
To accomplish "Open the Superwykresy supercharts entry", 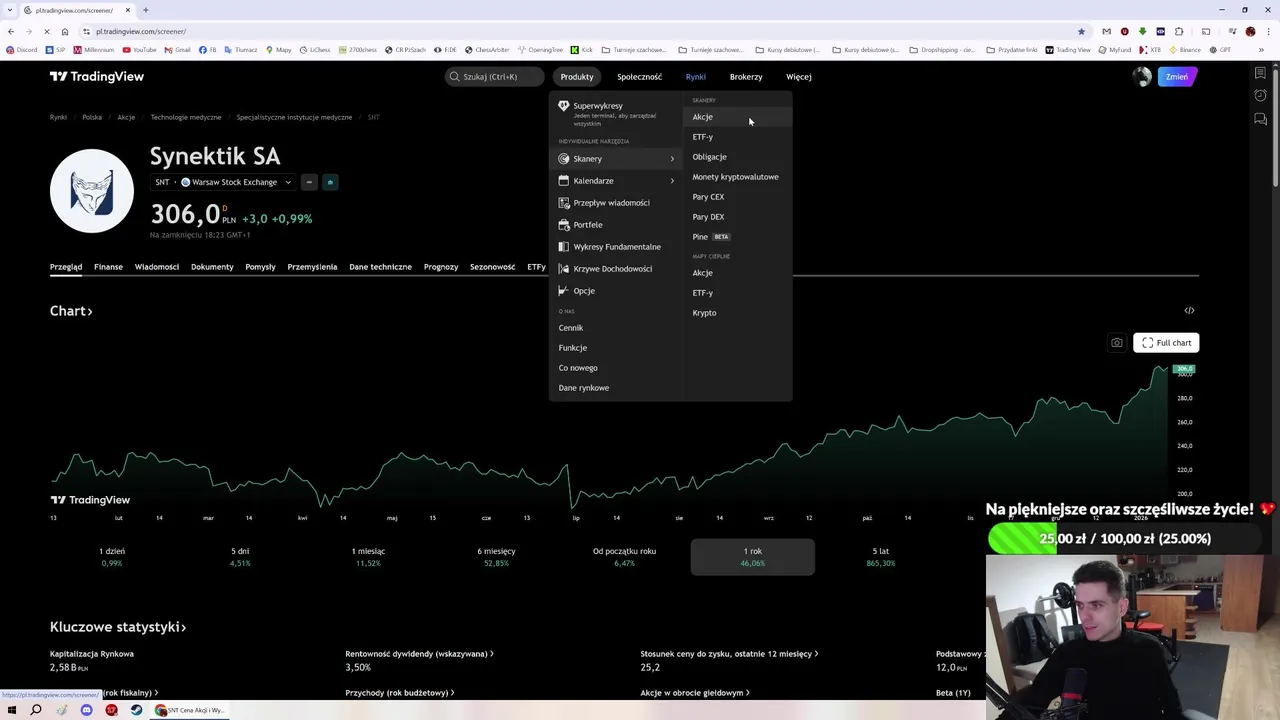I will 617,113.
